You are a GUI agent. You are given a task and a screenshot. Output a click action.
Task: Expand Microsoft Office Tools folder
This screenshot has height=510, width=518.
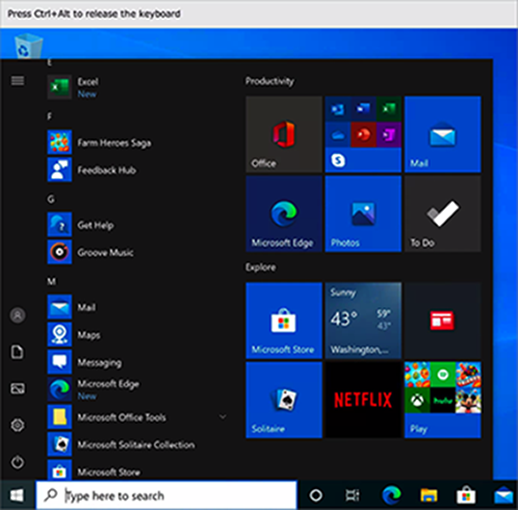[137, 417]
